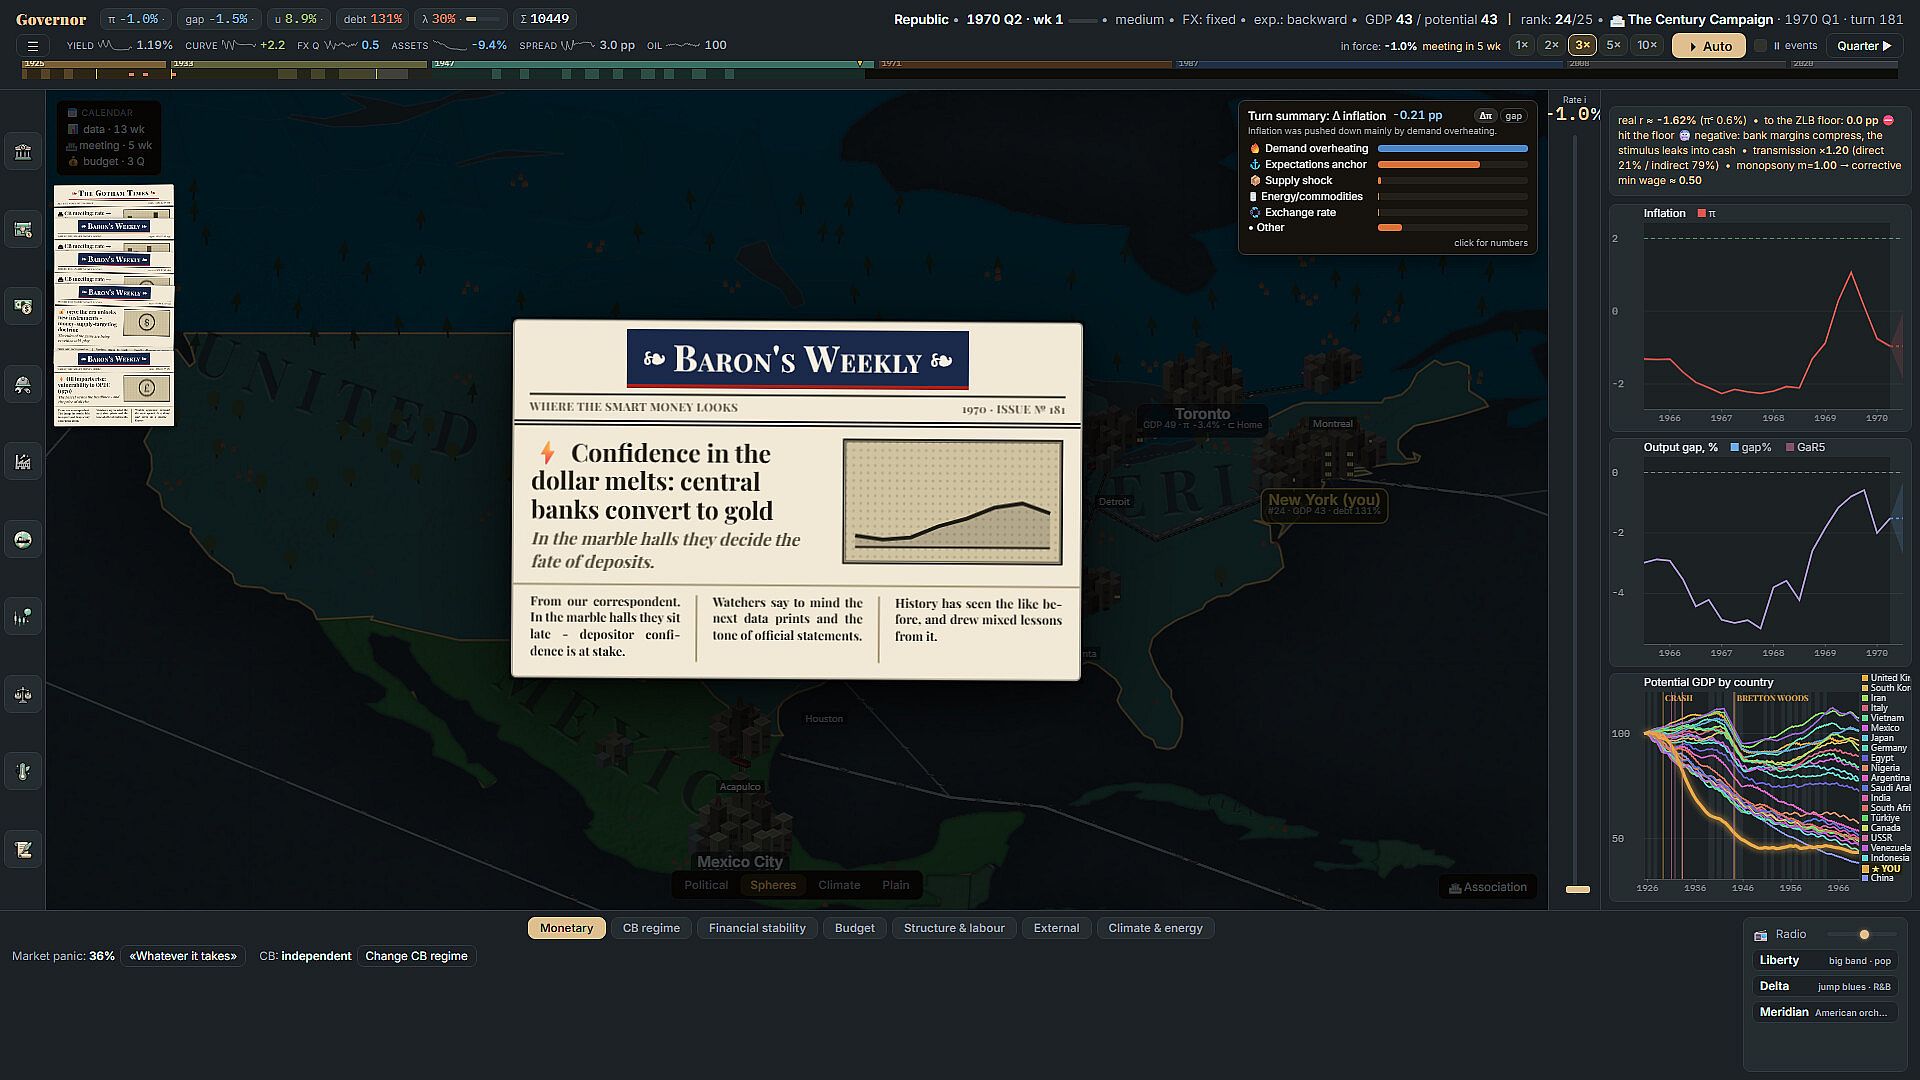
Task: Open the Climate & energy tab
Action: click(1155, 928)
